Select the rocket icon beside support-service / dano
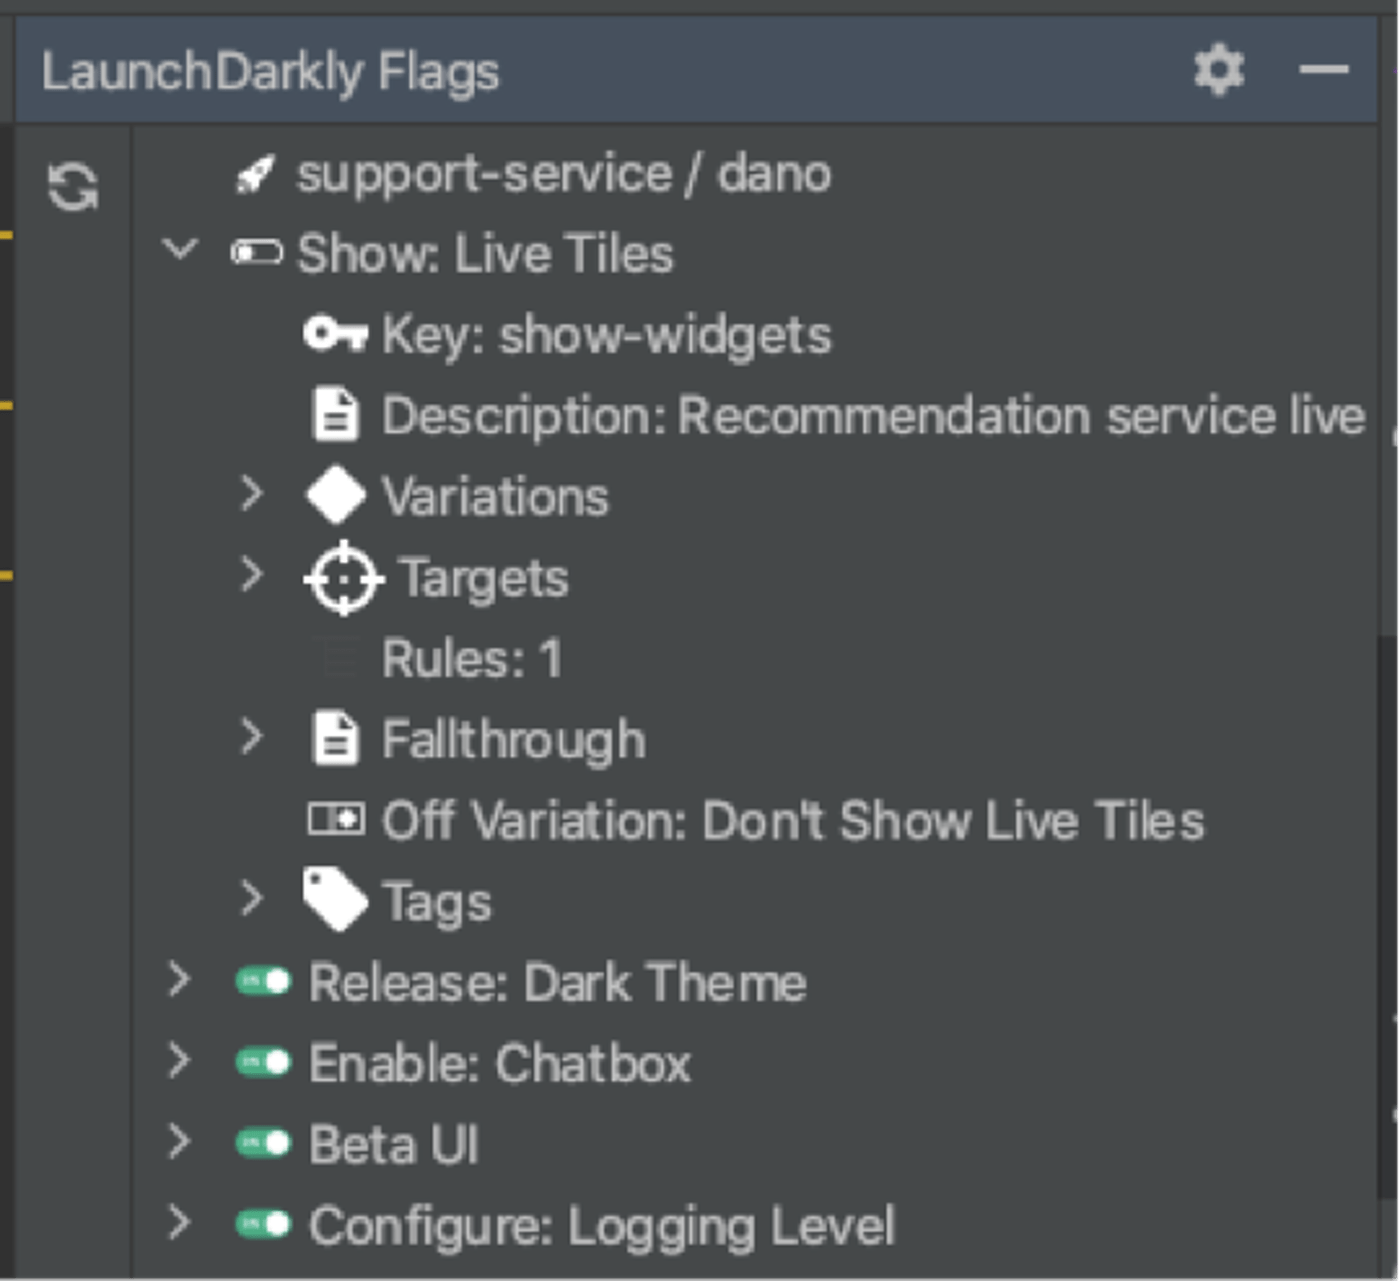The width and height of the screenshot is (1400, 1281). pos(256,172)
